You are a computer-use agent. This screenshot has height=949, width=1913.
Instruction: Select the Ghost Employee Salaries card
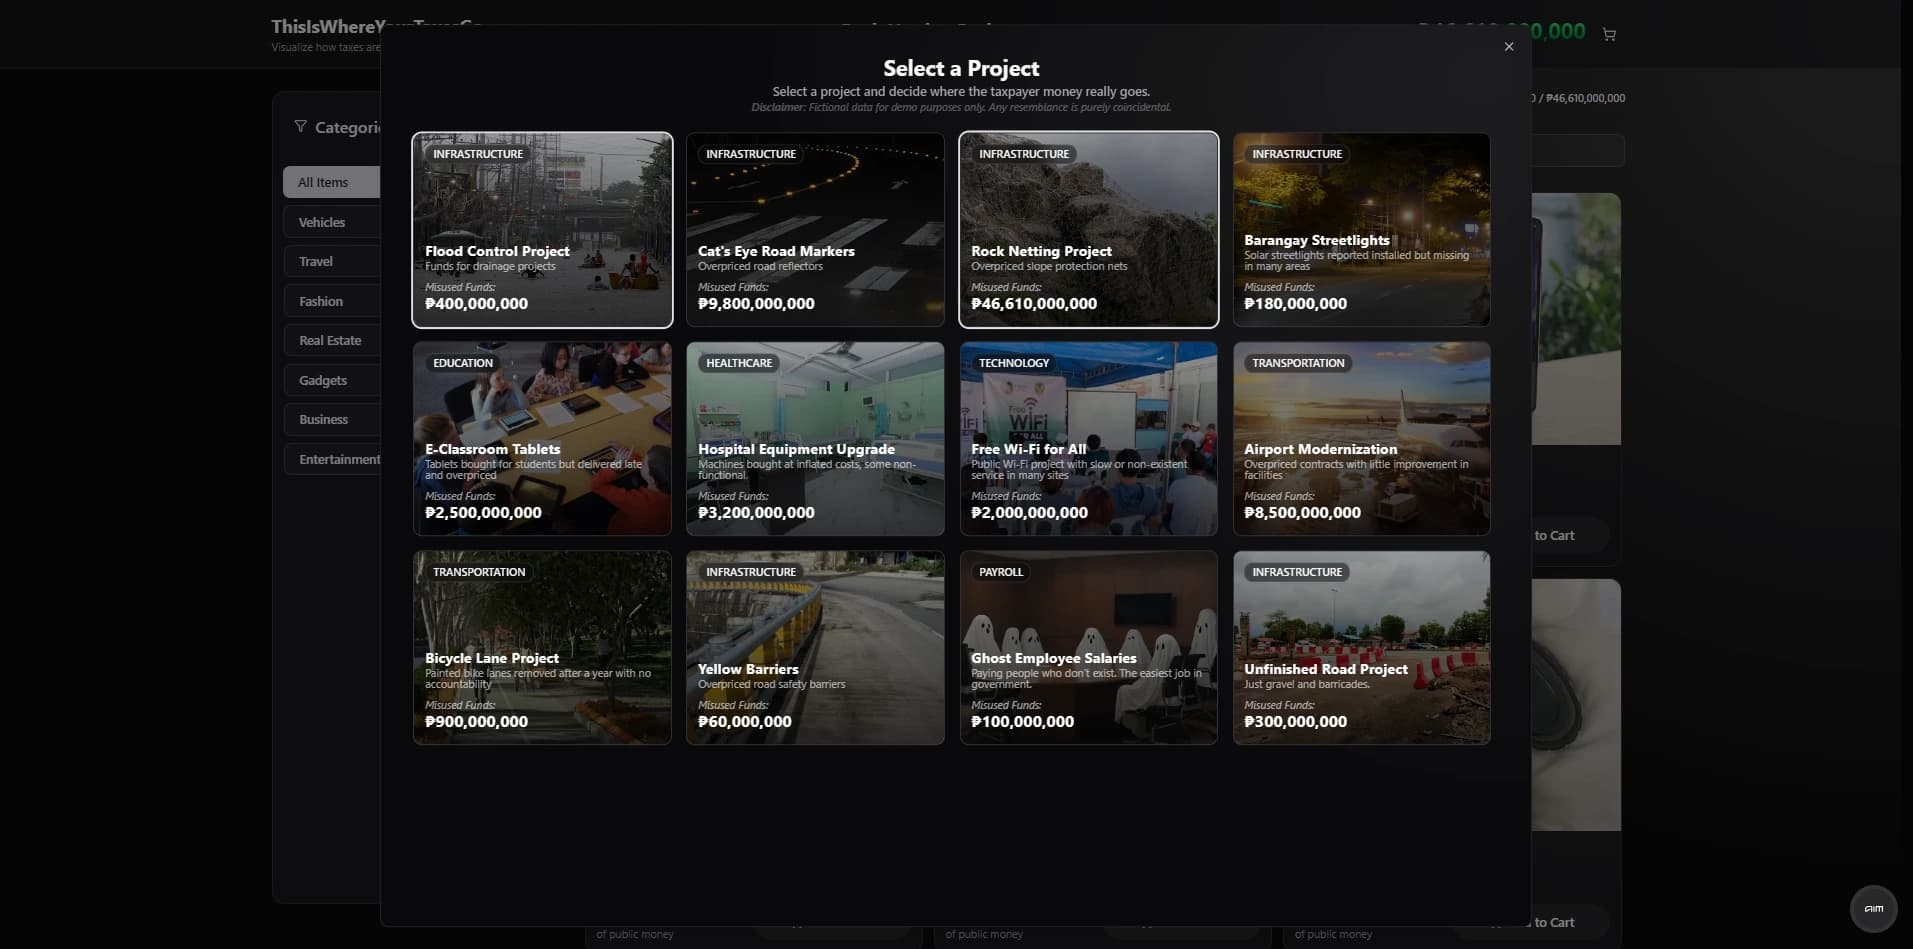pyautogui.click(x=1088, y=648)
